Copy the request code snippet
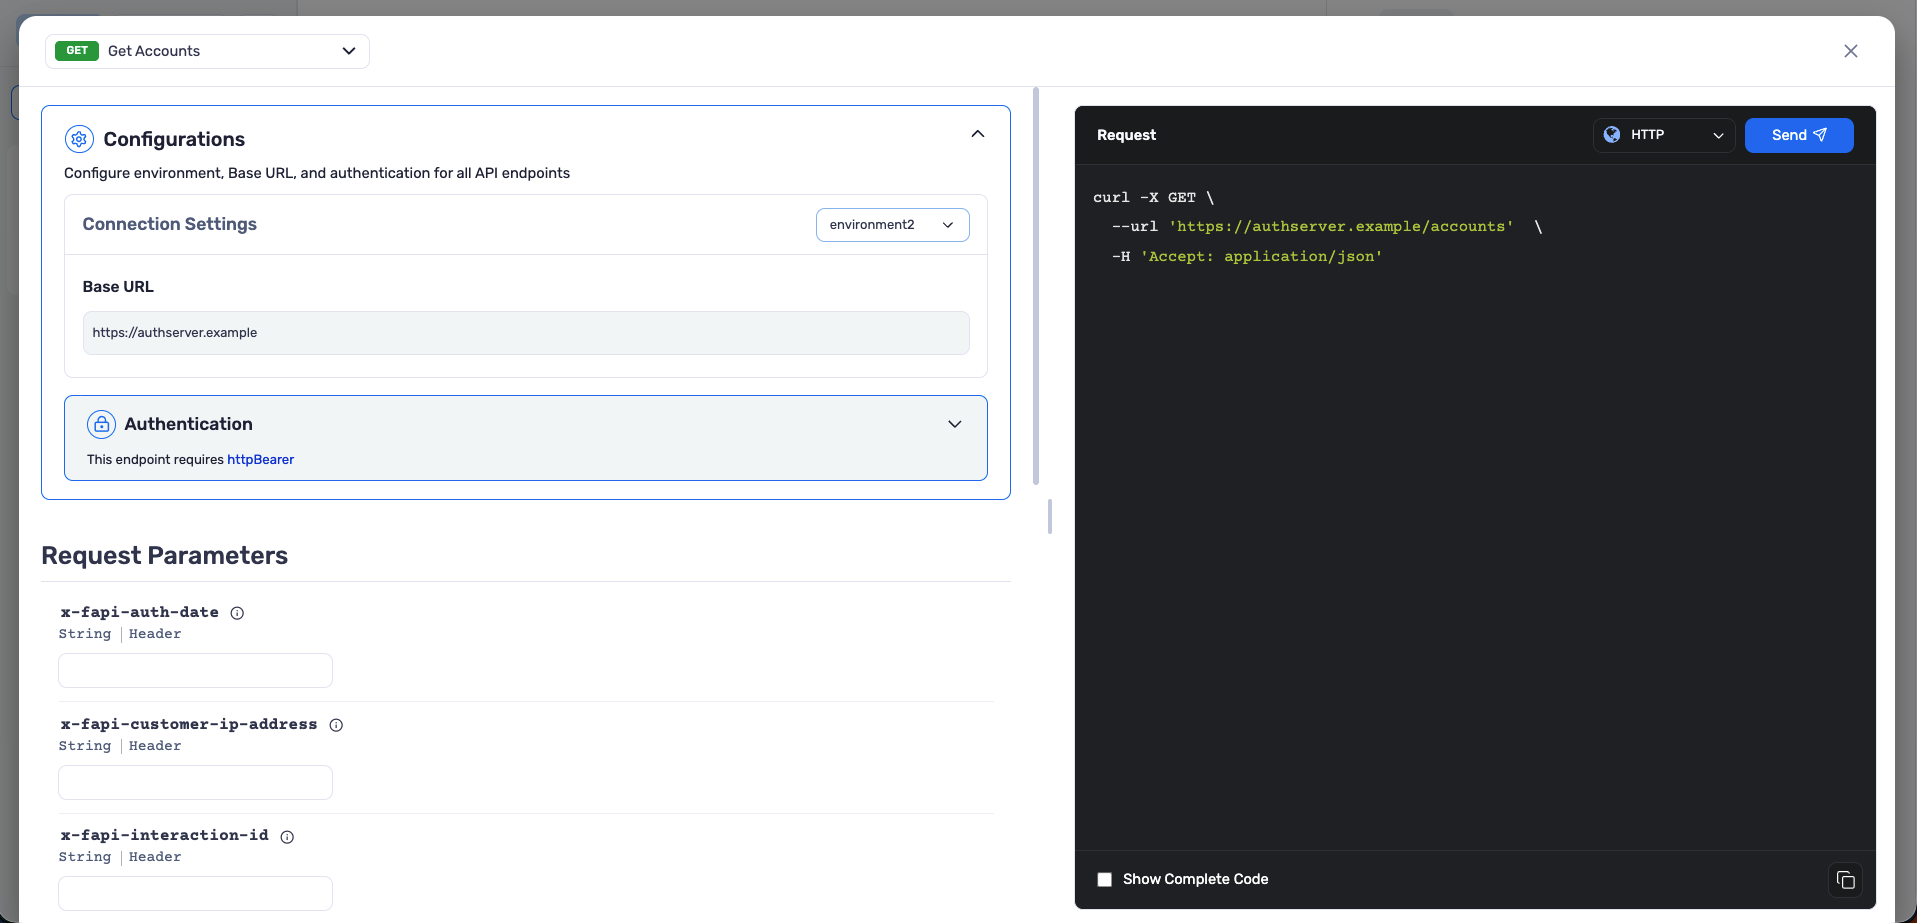1917x923 pixels. tap(1845, 880)
